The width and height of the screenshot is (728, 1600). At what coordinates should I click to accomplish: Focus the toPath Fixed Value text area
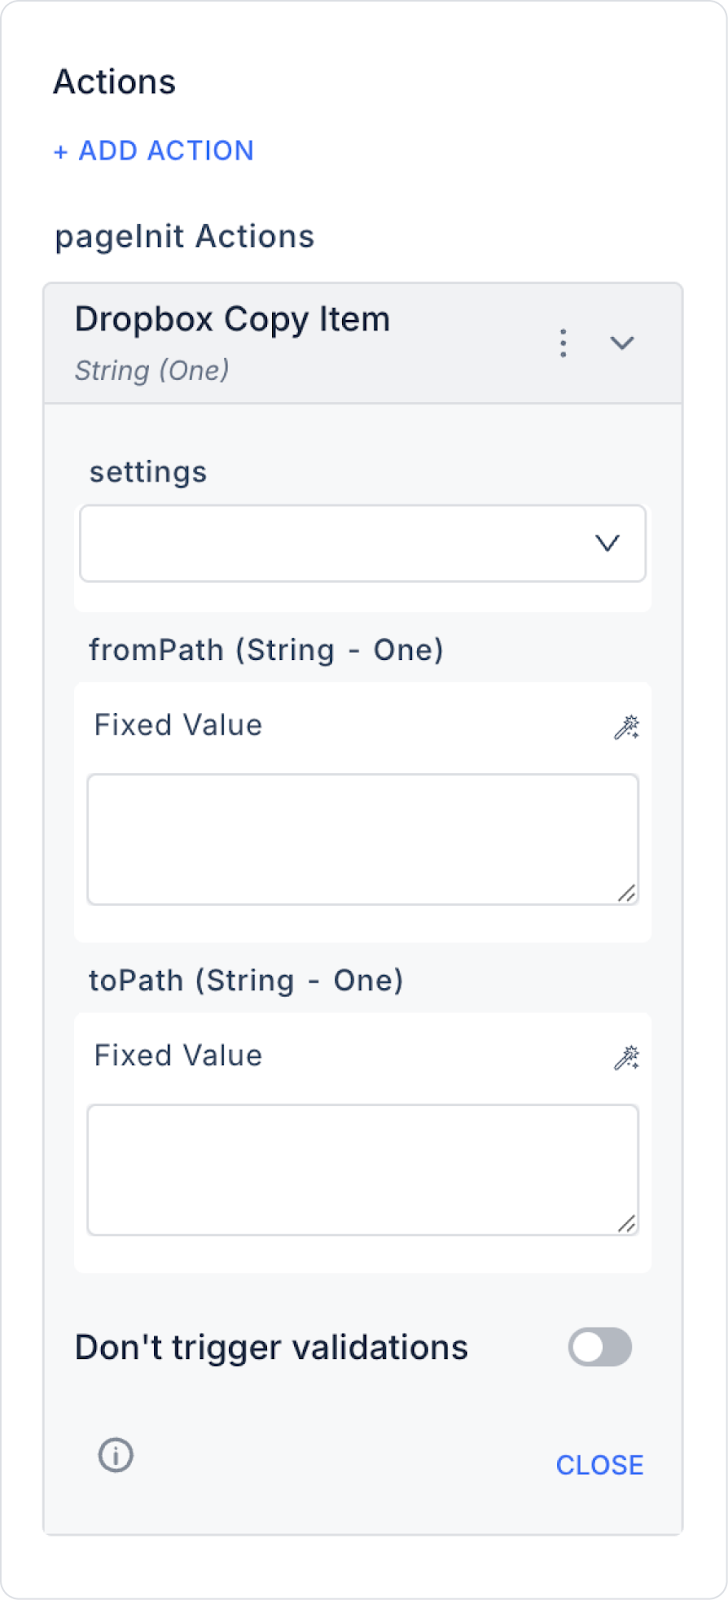(362, 1168)
